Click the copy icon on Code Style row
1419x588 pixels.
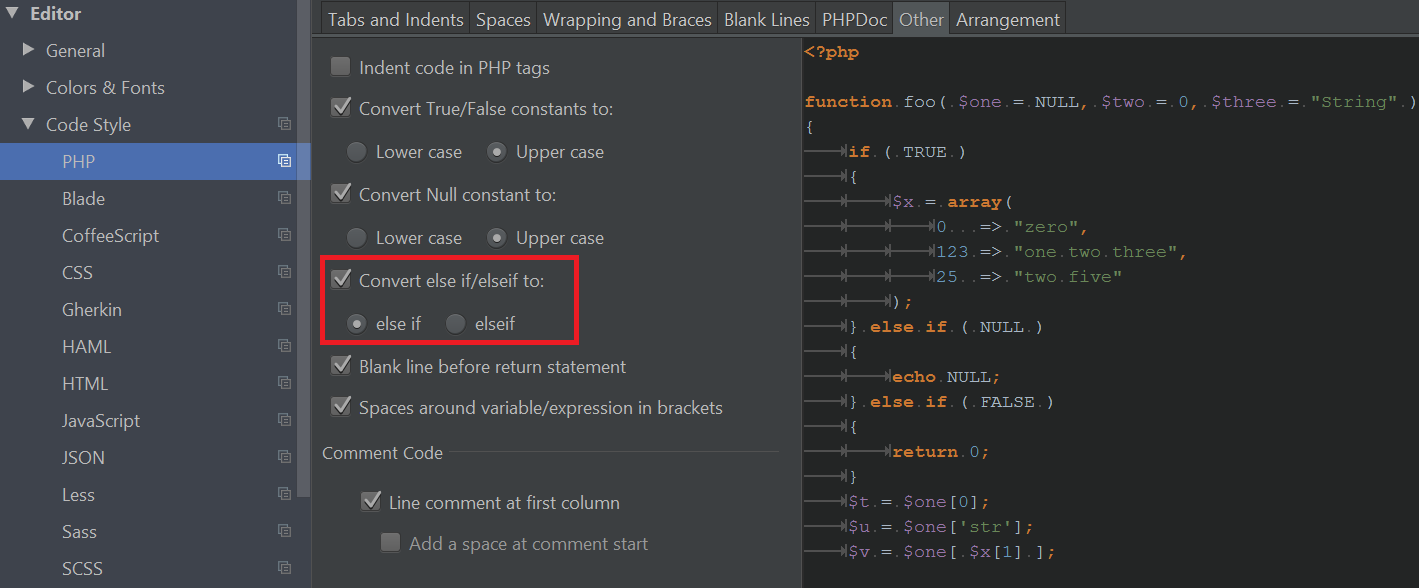tap(285, 124)
